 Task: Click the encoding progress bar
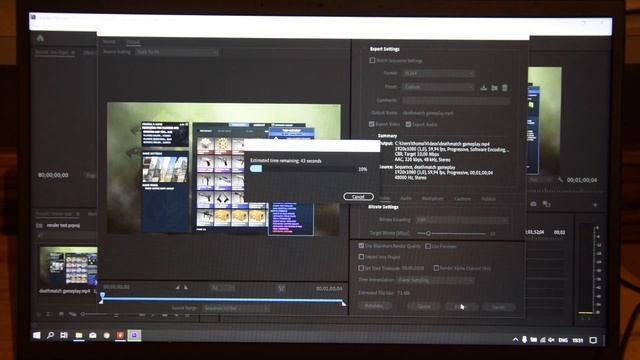(302, 169)
